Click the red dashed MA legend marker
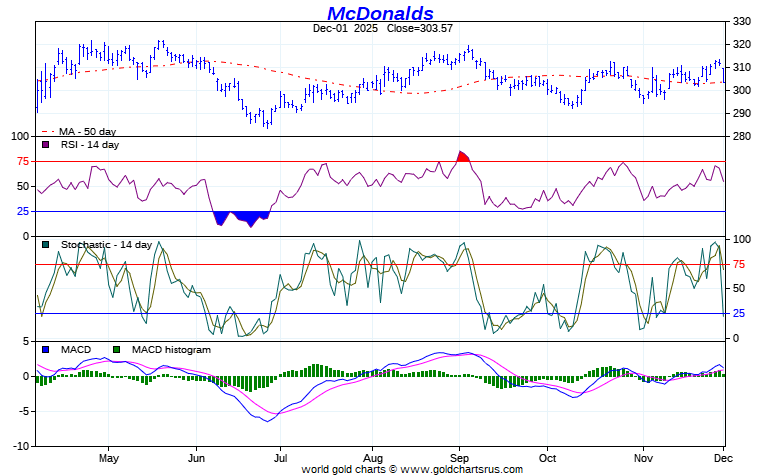 pos(48,131)
